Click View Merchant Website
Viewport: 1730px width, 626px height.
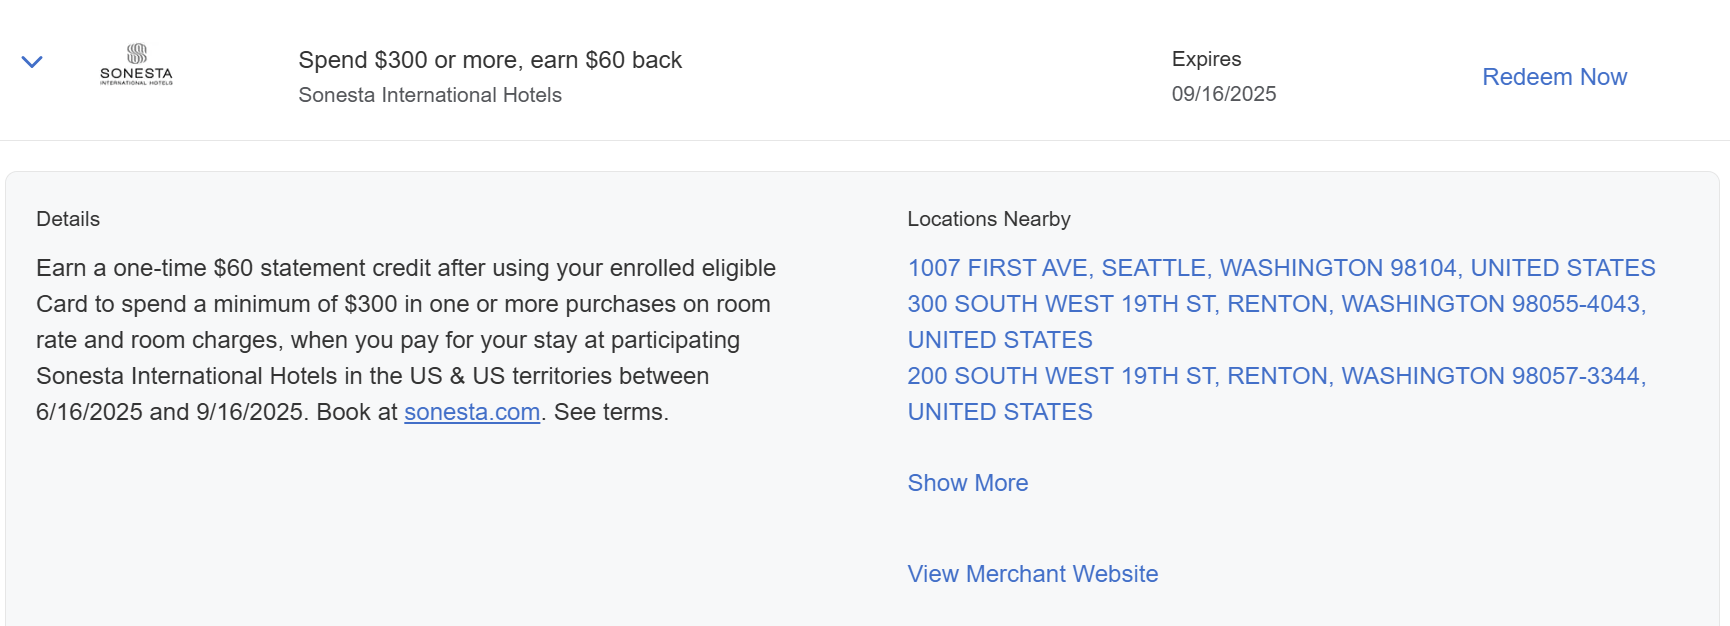(x=1032, y=574)
